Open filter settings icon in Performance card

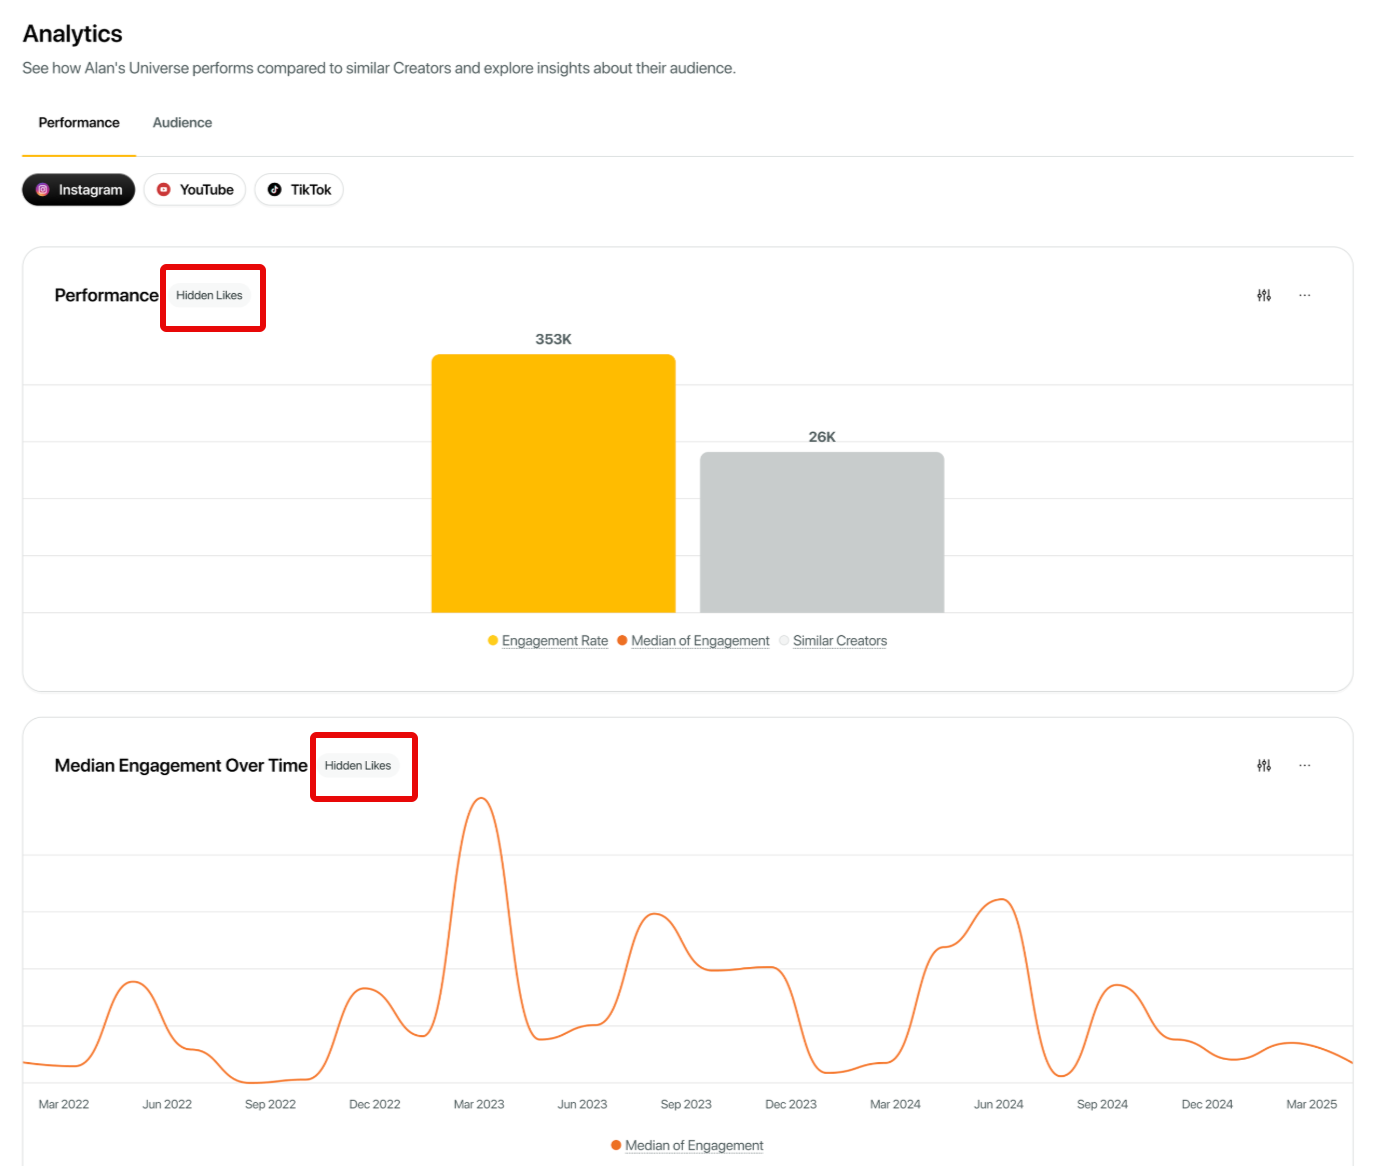click(x=1264, y=295)
